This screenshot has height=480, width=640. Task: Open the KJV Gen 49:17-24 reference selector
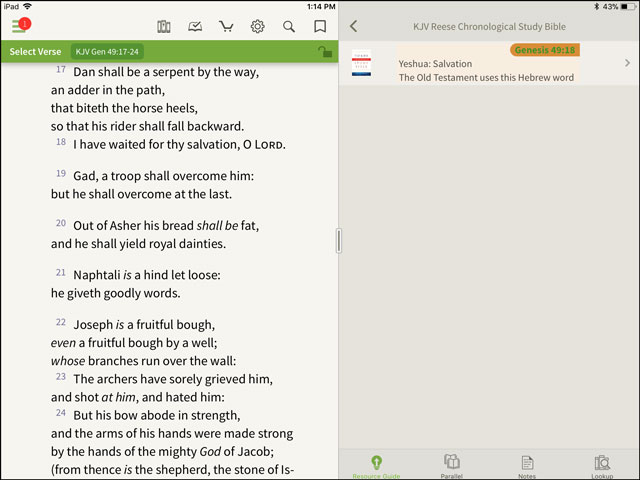[107, 52]
